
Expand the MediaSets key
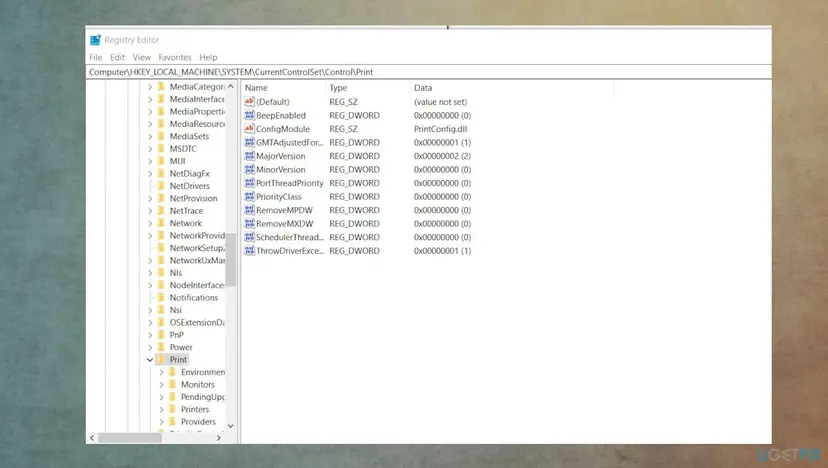[150, 136]
